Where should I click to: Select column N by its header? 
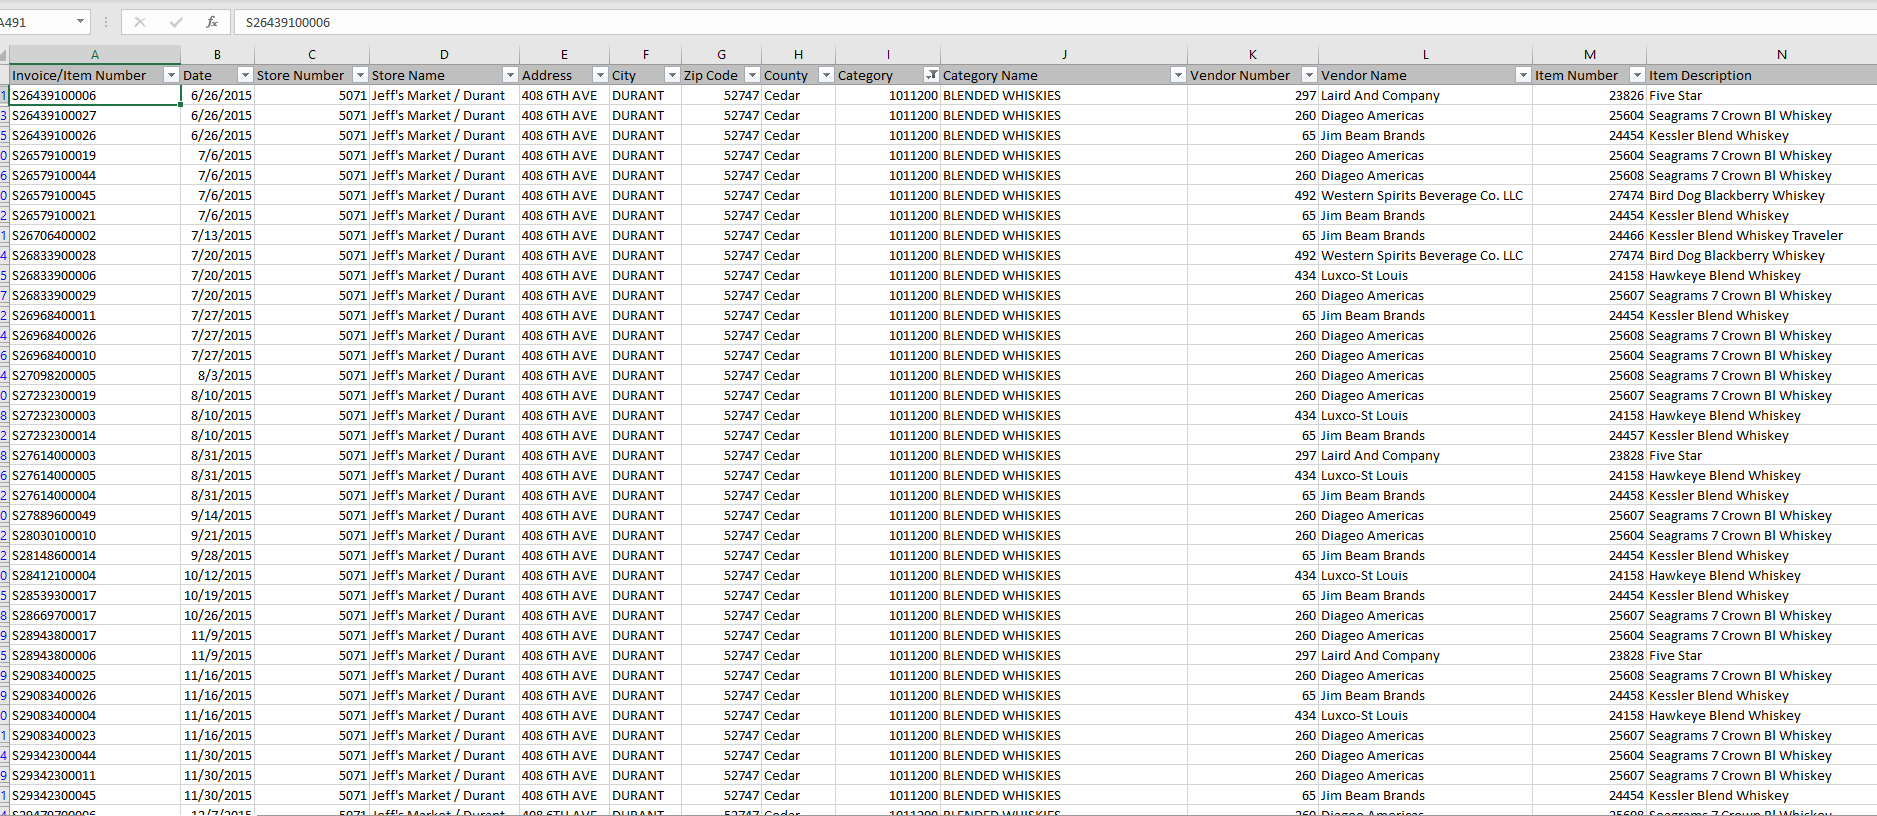pyautogui.click(x=1762, y=55)
